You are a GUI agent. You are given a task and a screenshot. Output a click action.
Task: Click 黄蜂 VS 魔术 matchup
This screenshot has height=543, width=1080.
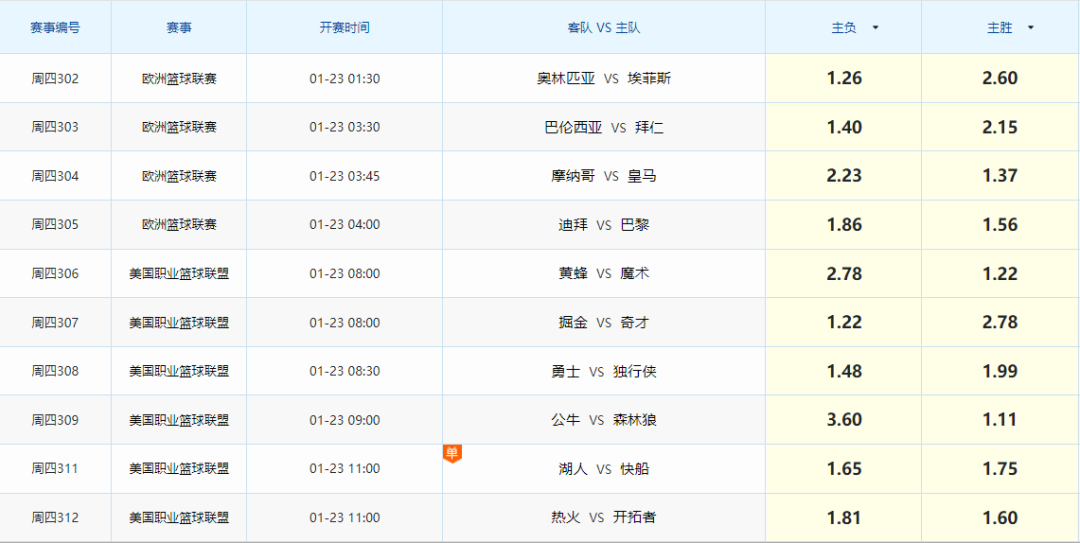click(604, 274)
